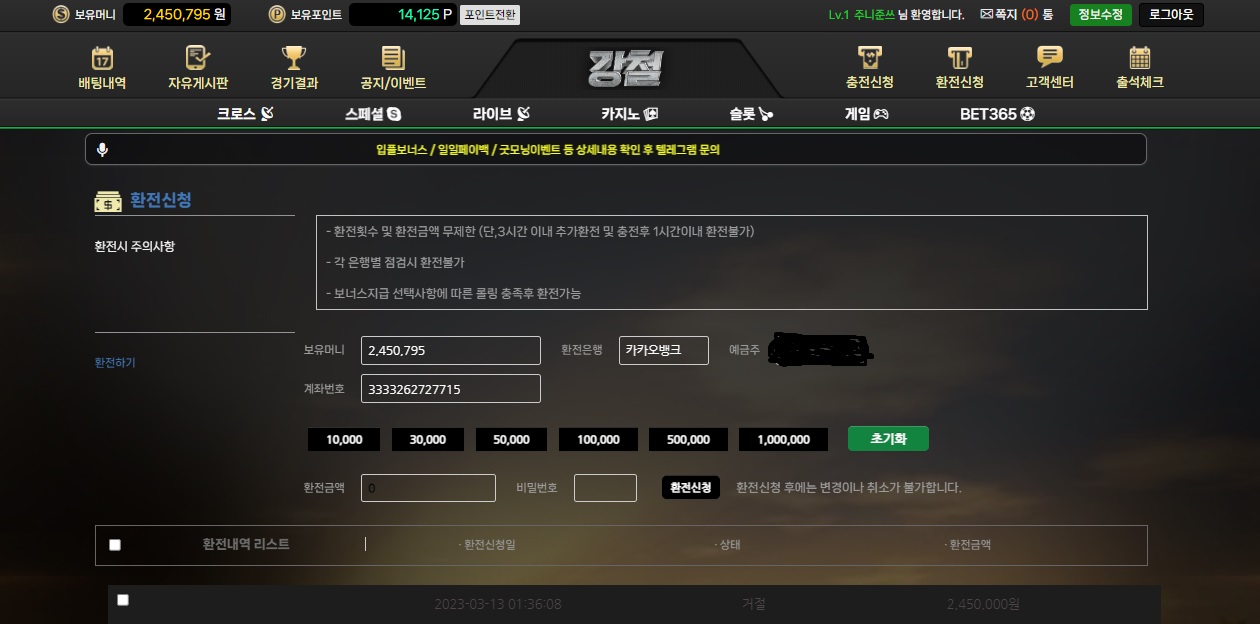
Task: Check the box for 2023-03-13 withdrawal row
Action: (x=123, y=600)
